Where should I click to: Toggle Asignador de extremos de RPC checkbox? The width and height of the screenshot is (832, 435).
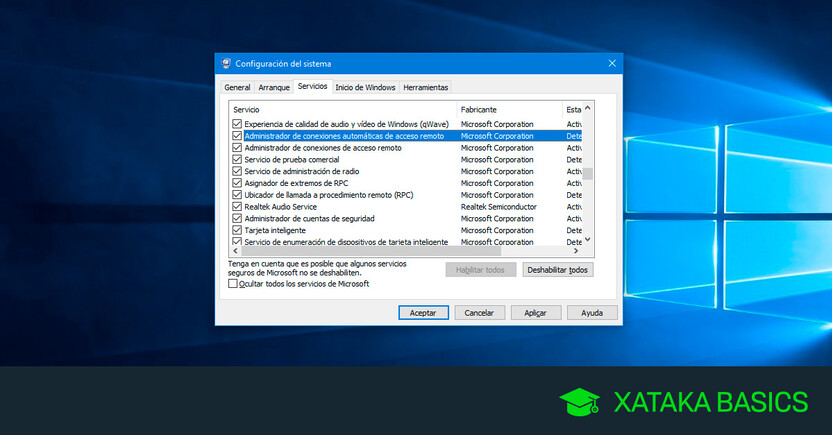tap(237, 183)
